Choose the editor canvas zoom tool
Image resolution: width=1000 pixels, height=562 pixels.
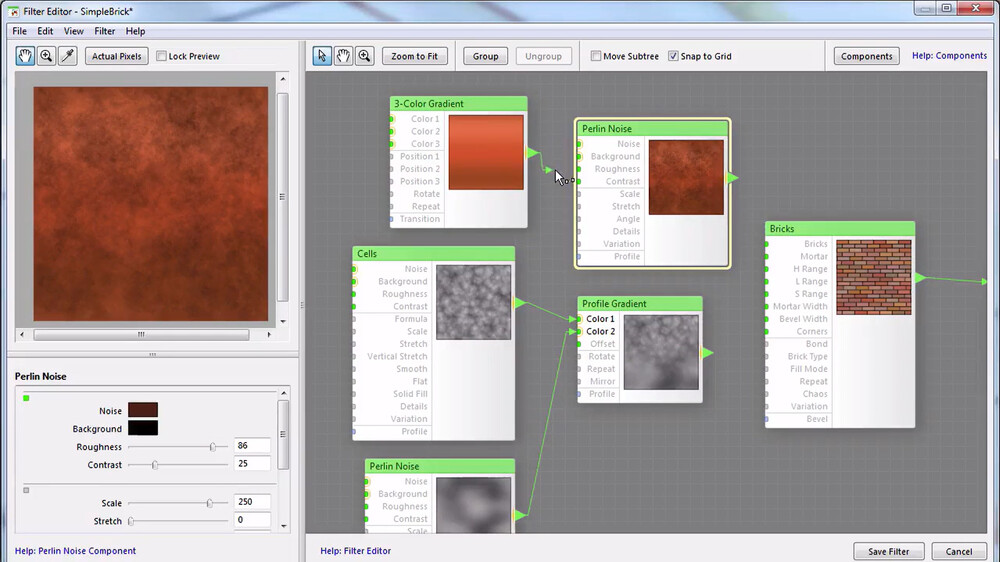coord(364,56)
